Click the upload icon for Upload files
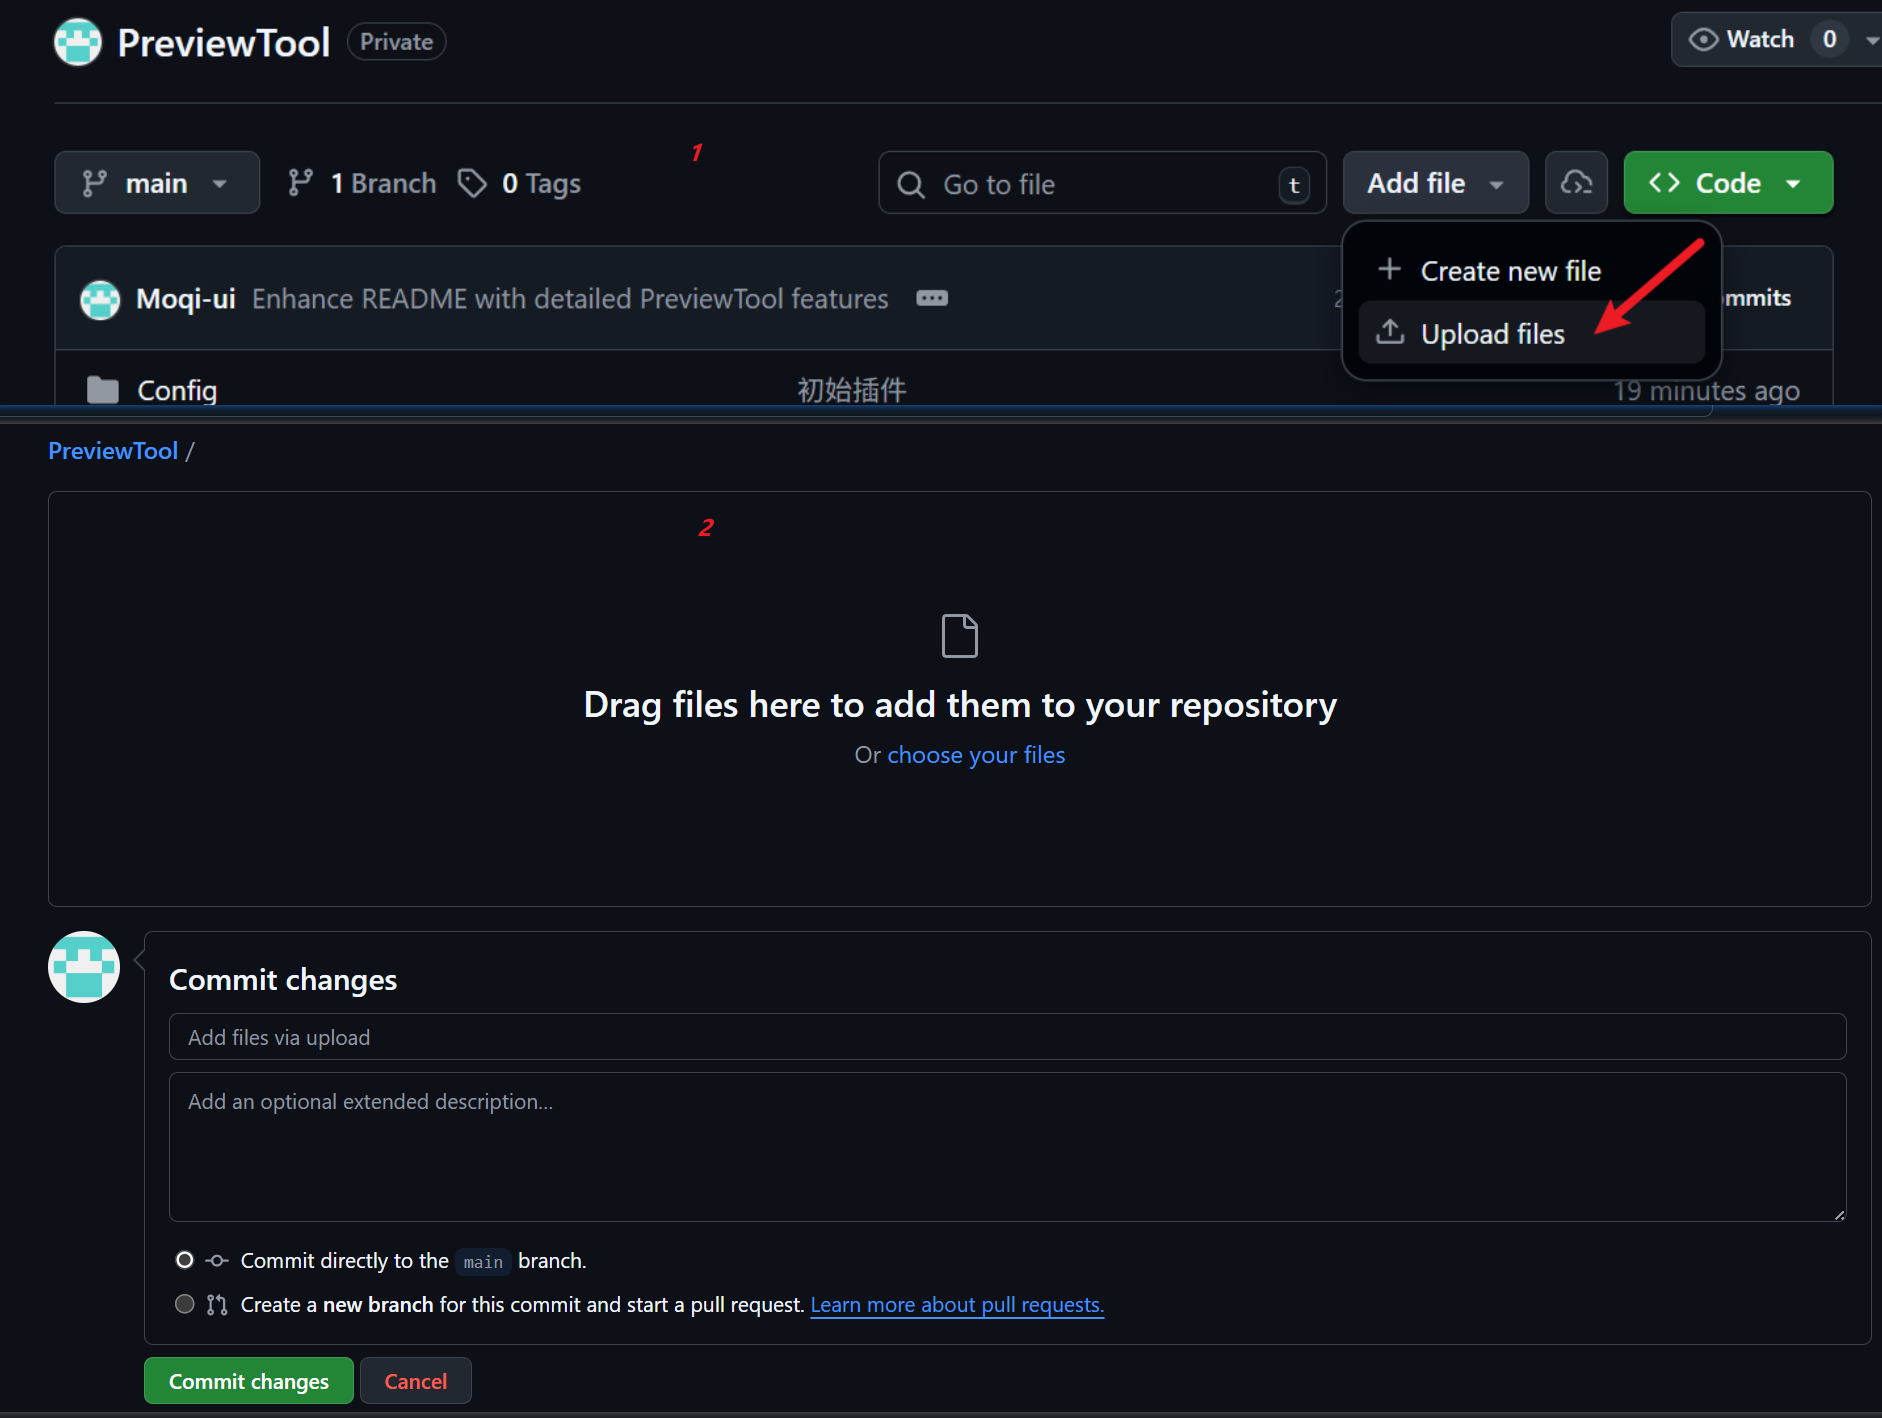This screenshot has width=1882, height=1418. point(1390,332)
